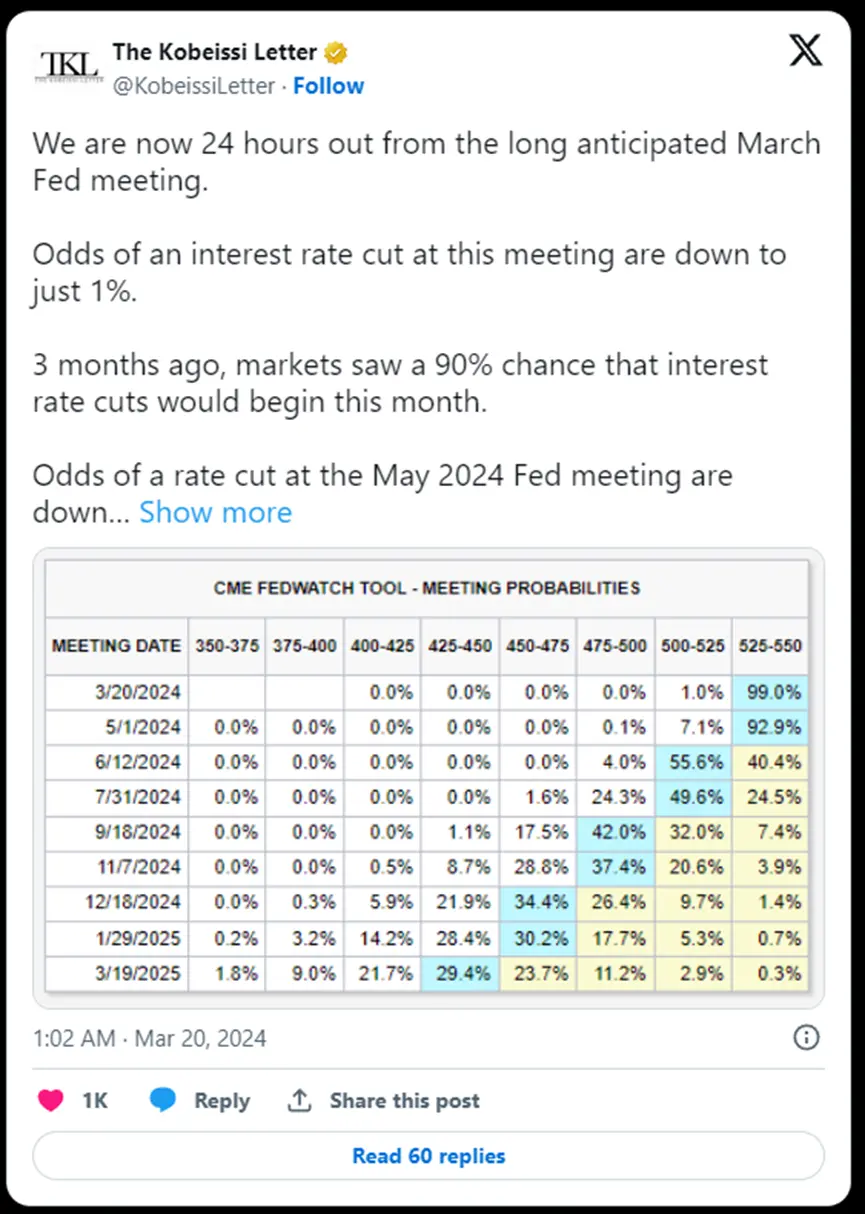Click the X logo icon
The width and height of the screenshot is (865, 1214).
pyautogui.click(x=806, y=50)
